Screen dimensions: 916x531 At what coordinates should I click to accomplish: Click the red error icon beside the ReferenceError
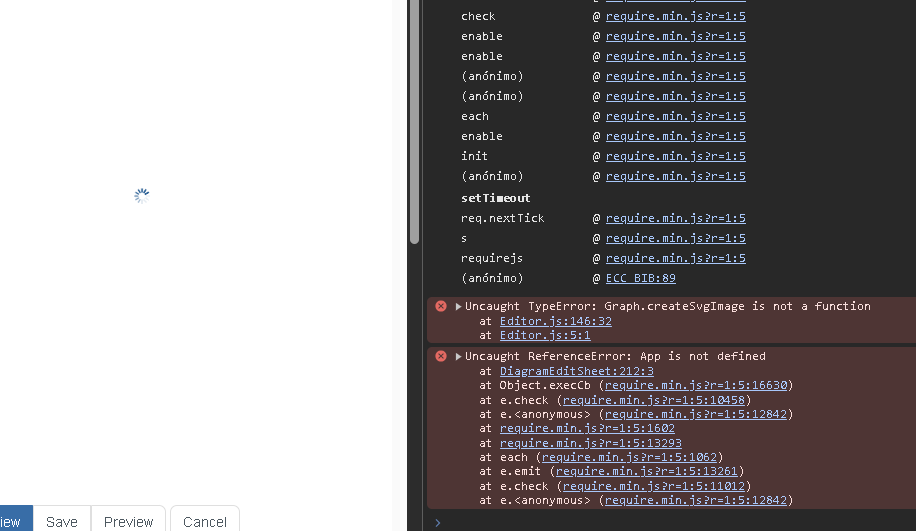click(x=440, y=356)
